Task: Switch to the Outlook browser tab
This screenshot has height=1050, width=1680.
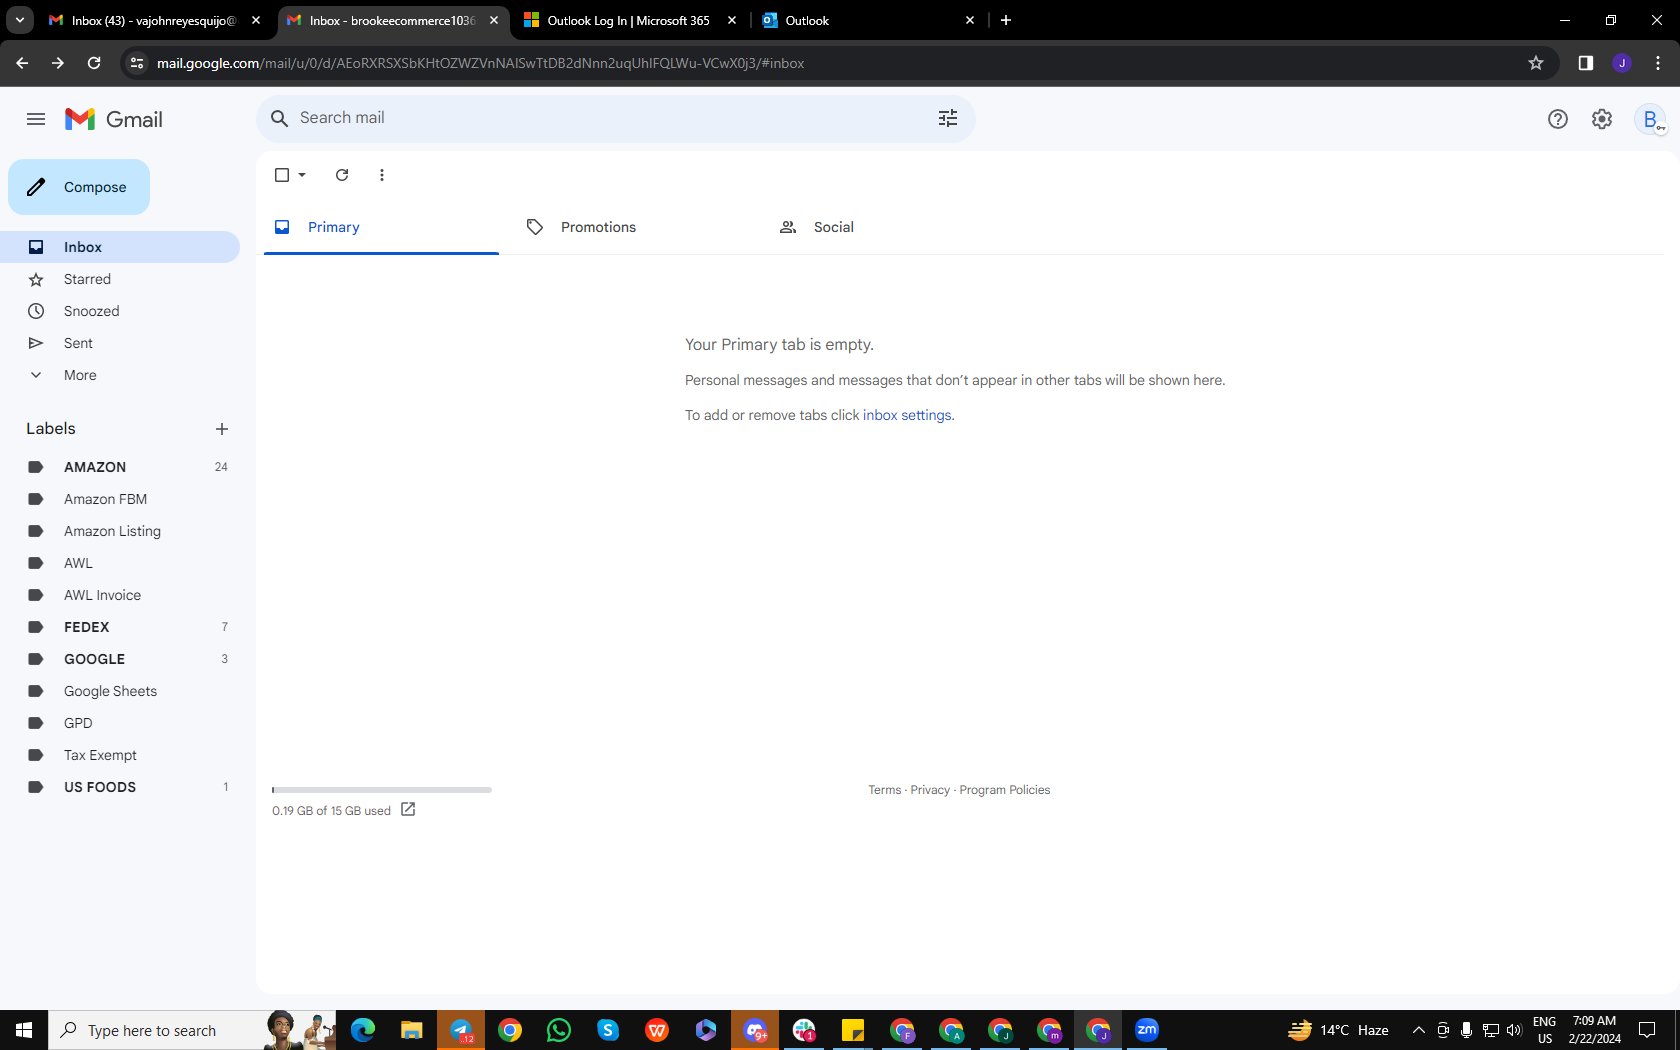Action: [867, 20]
